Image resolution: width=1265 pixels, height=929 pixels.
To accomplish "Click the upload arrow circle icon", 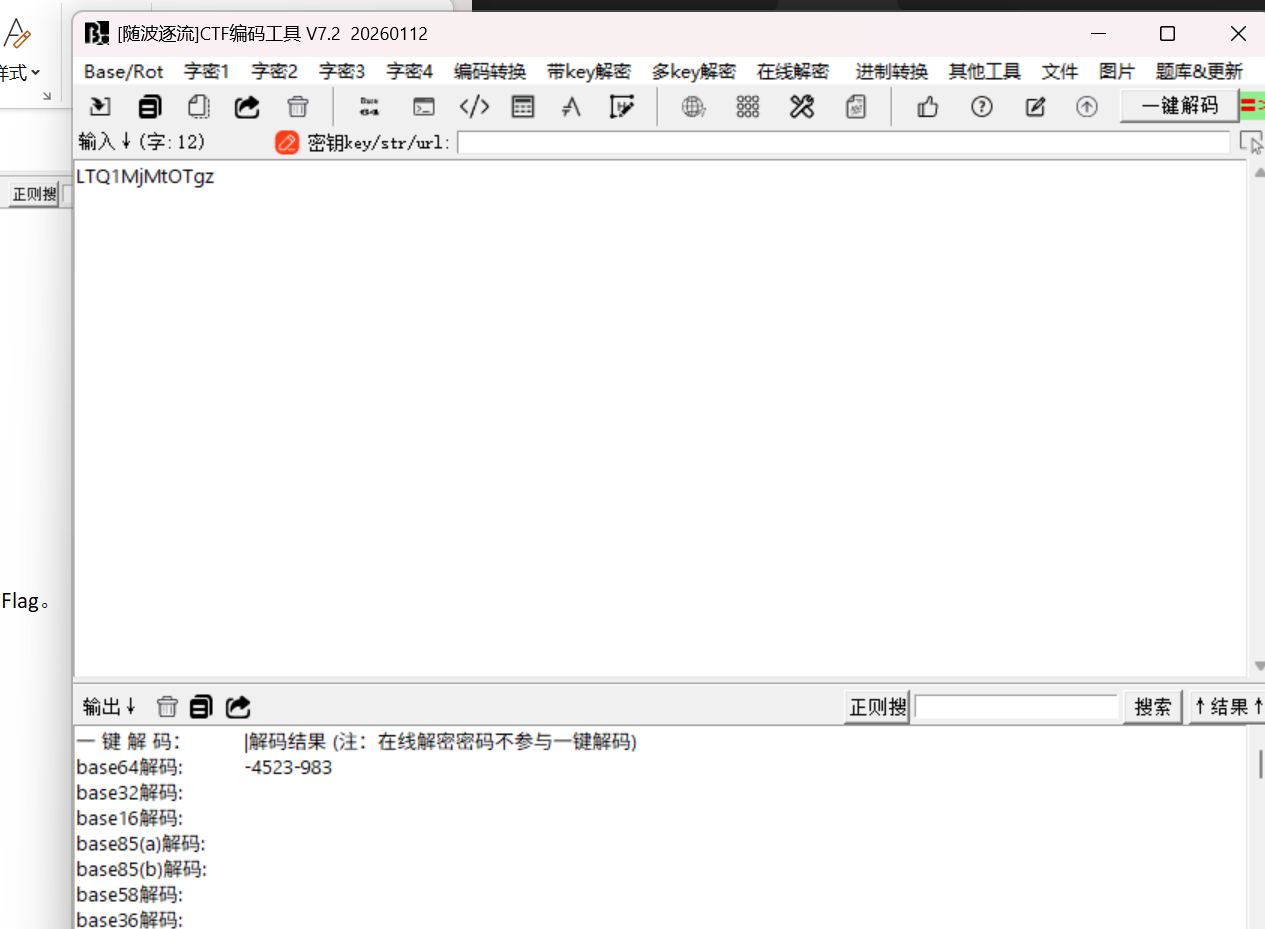I will pos(1087,107).
